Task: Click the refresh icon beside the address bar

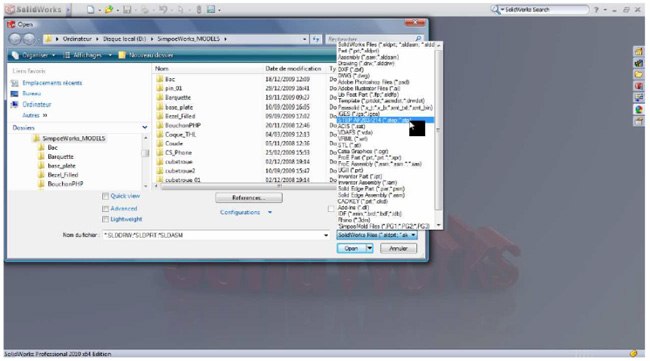Action: 316,39
